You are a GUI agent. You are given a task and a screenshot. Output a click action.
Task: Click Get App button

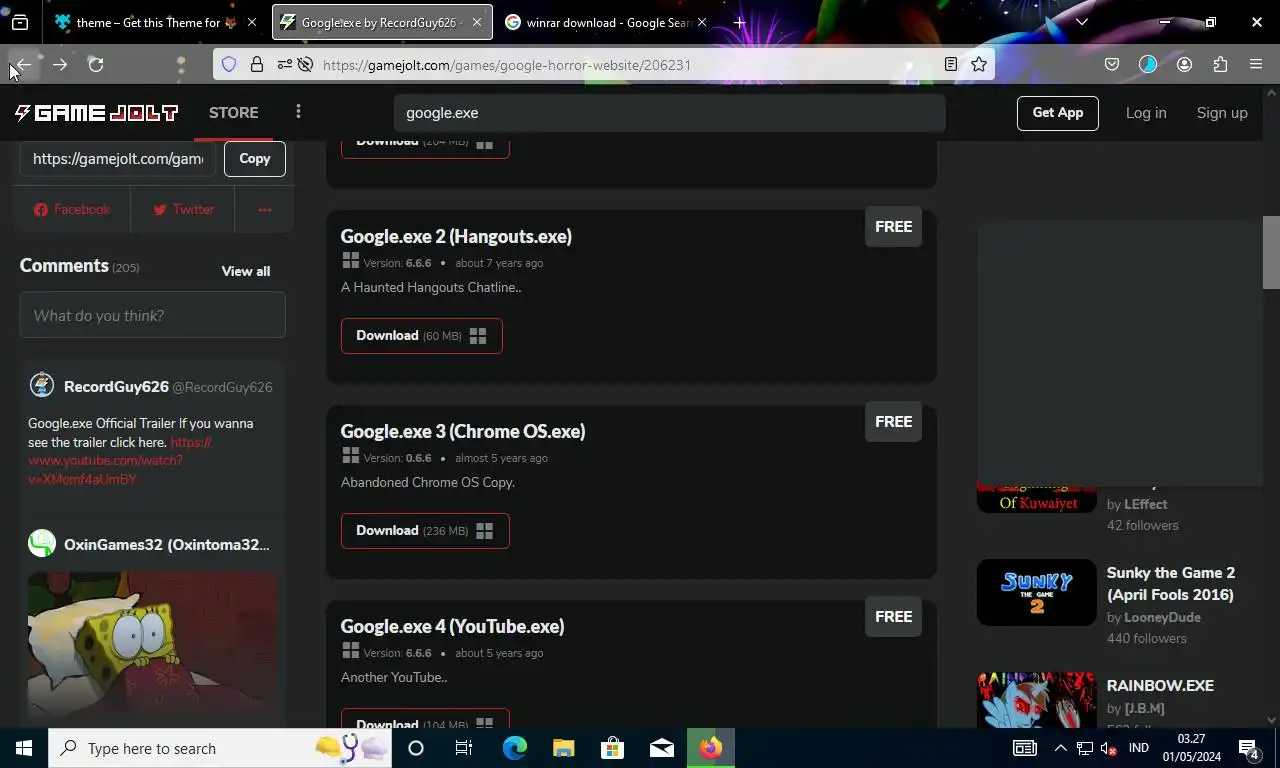(x=1058, y=113)
